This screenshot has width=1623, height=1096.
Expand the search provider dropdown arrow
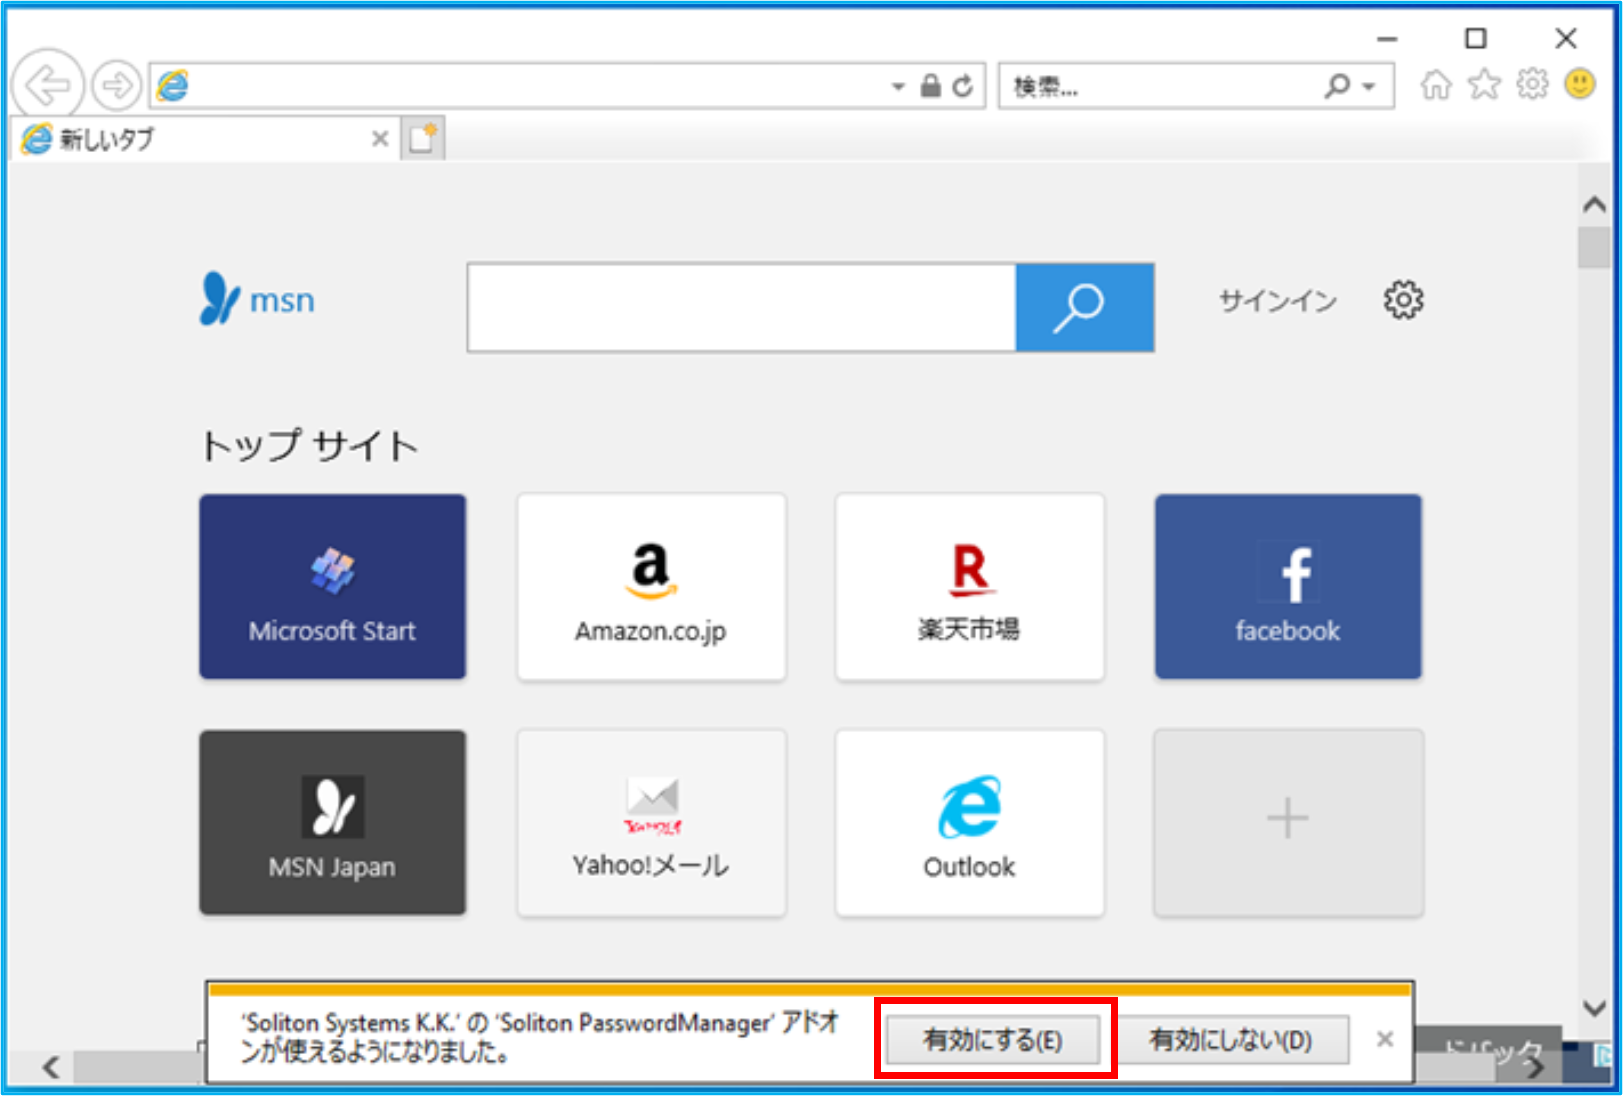click(x=1369, y=87)
